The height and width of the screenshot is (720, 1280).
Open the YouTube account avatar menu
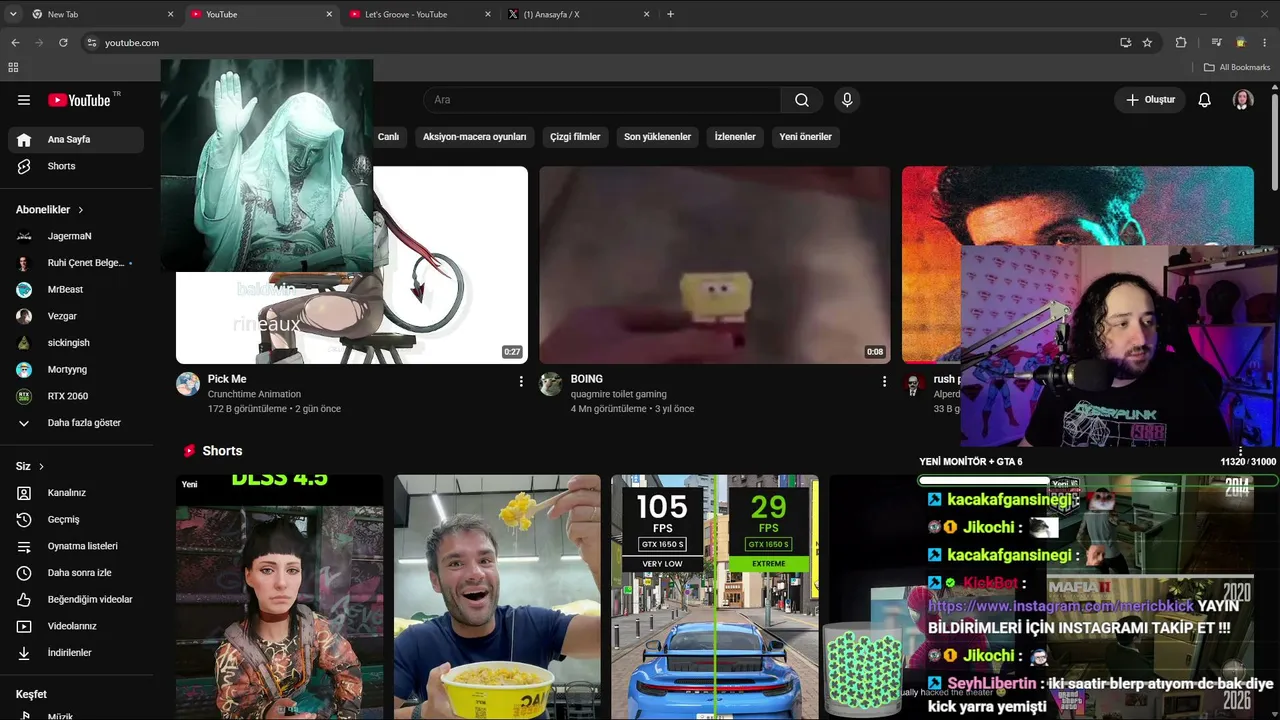[x=1243, y=100]
